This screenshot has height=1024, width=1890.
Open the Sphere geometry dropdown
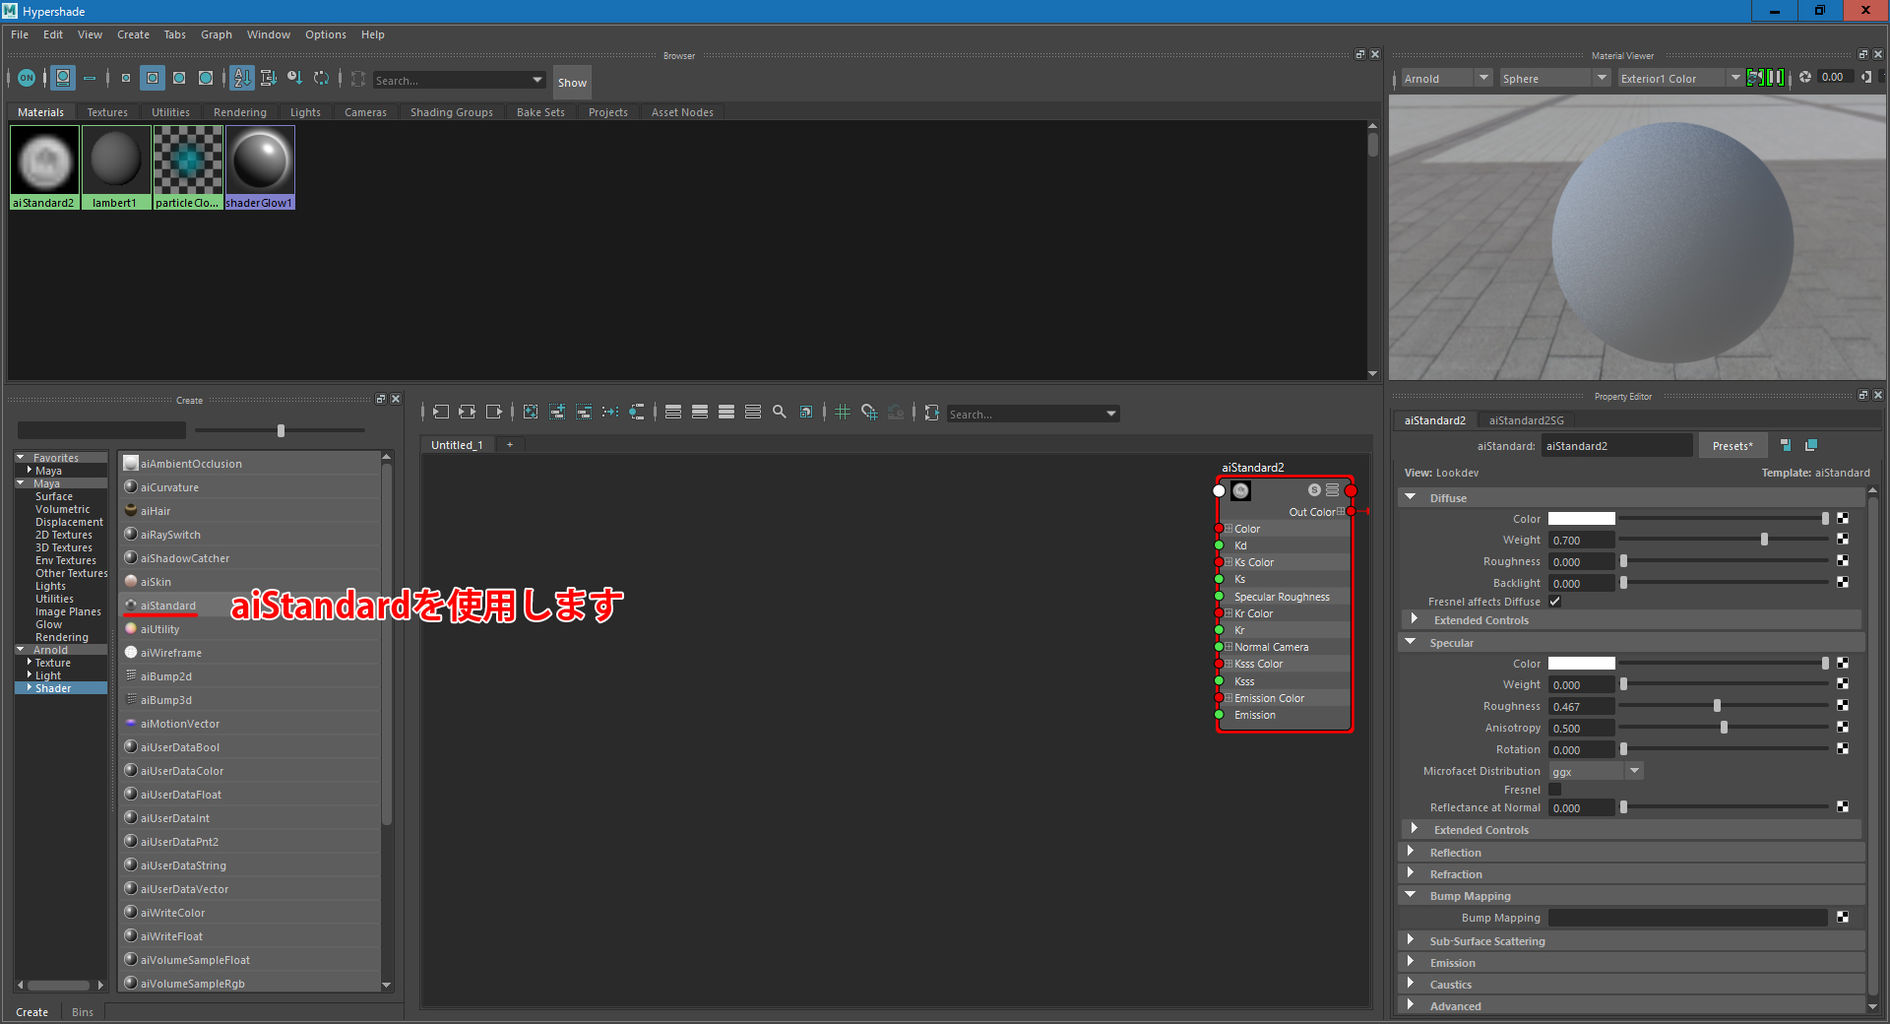click(1553, 78)
